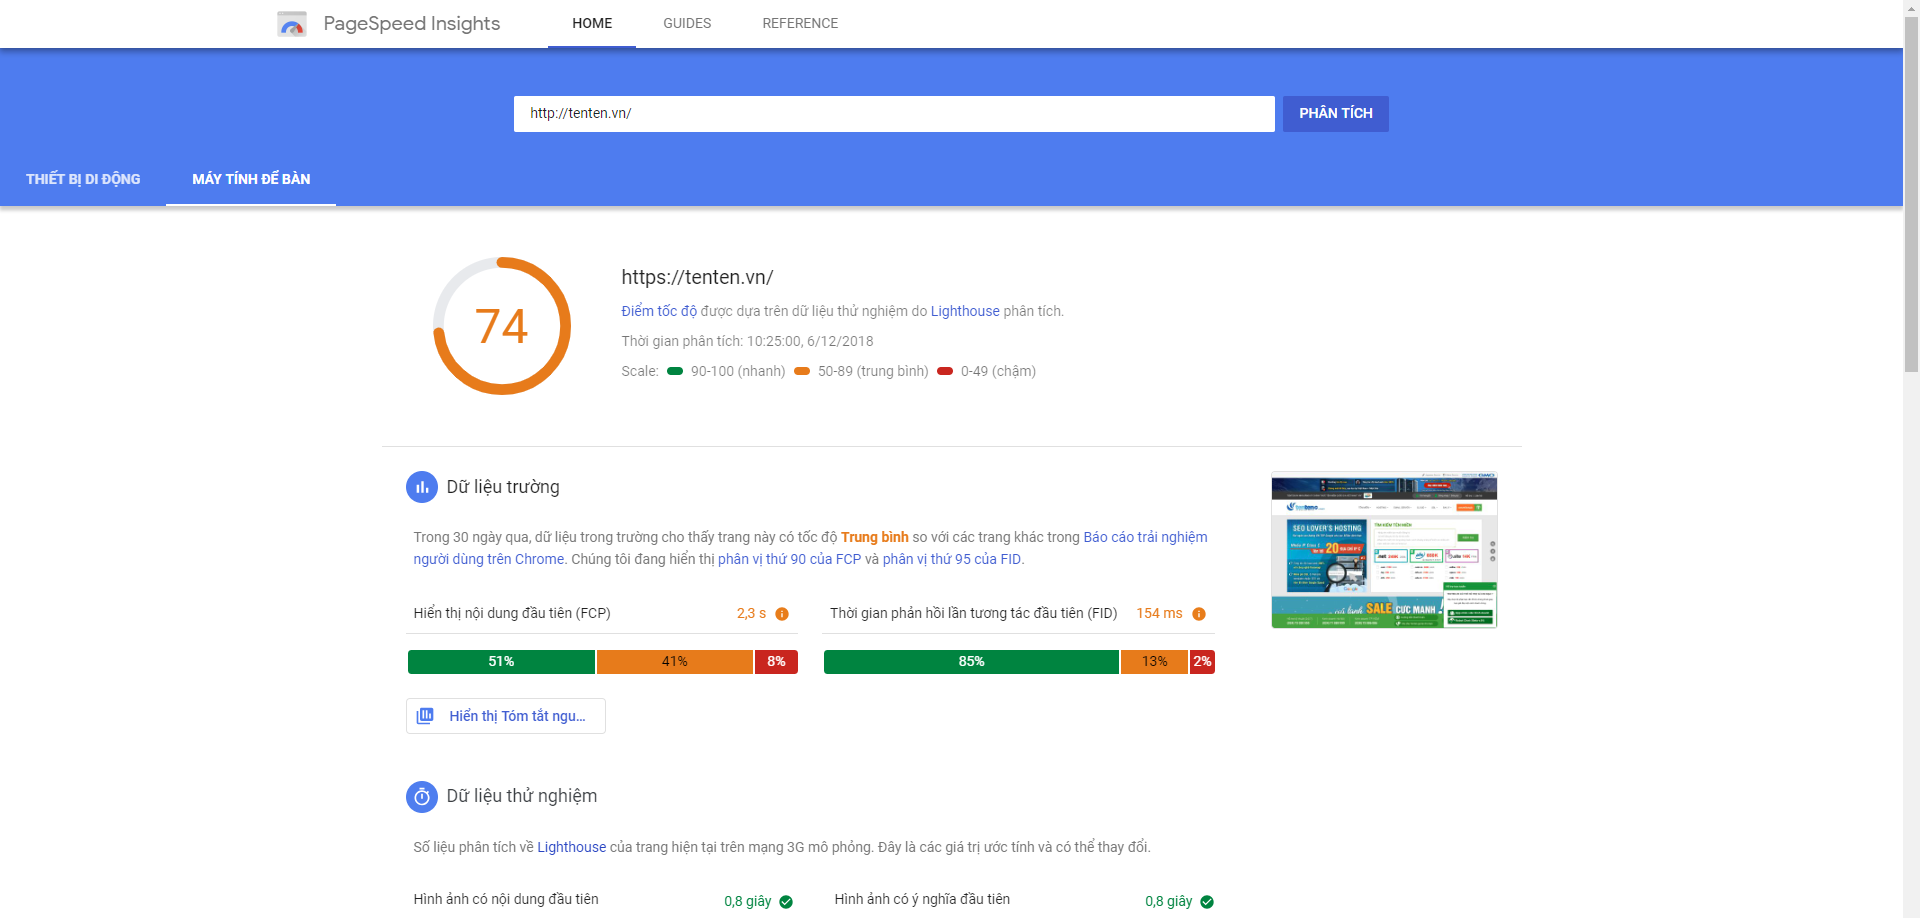Click the 74 score gauge
The width and height of the screenshot is (1920, 918).
pyautogui.click(x=502, y=326)
